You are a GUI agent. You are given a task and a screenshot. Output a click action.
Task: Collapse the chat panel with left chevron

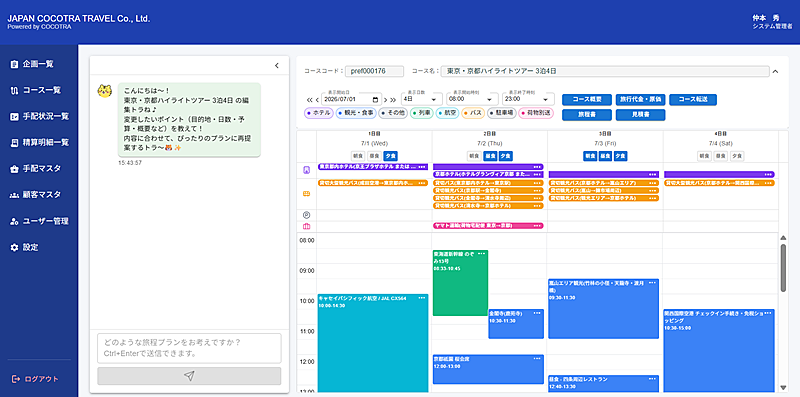277,65
